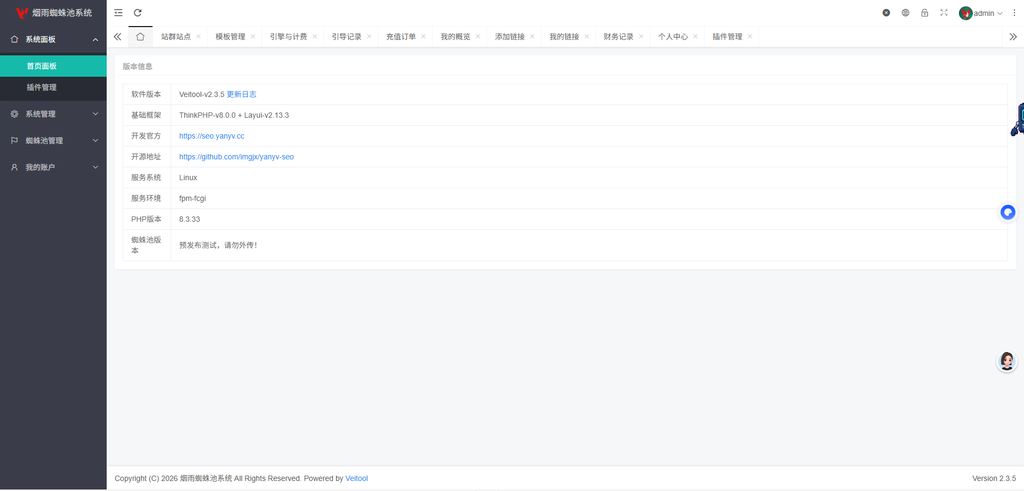The image size is (1024, 491).
Task: Open the GitHub yanyv-seo repository link
Action: pyautogui.click(x=236, y=157)
